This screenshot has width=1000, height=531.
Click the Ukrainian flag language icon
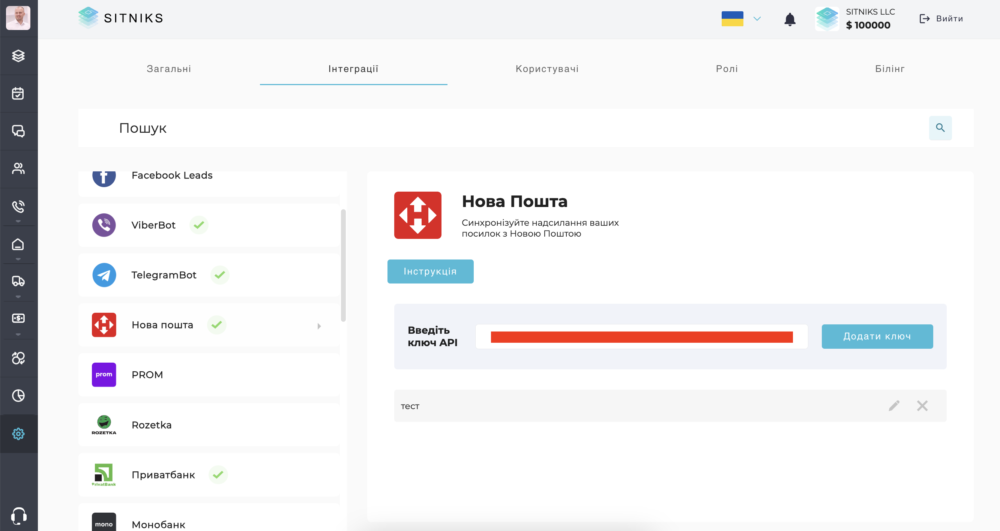(732, 18)
